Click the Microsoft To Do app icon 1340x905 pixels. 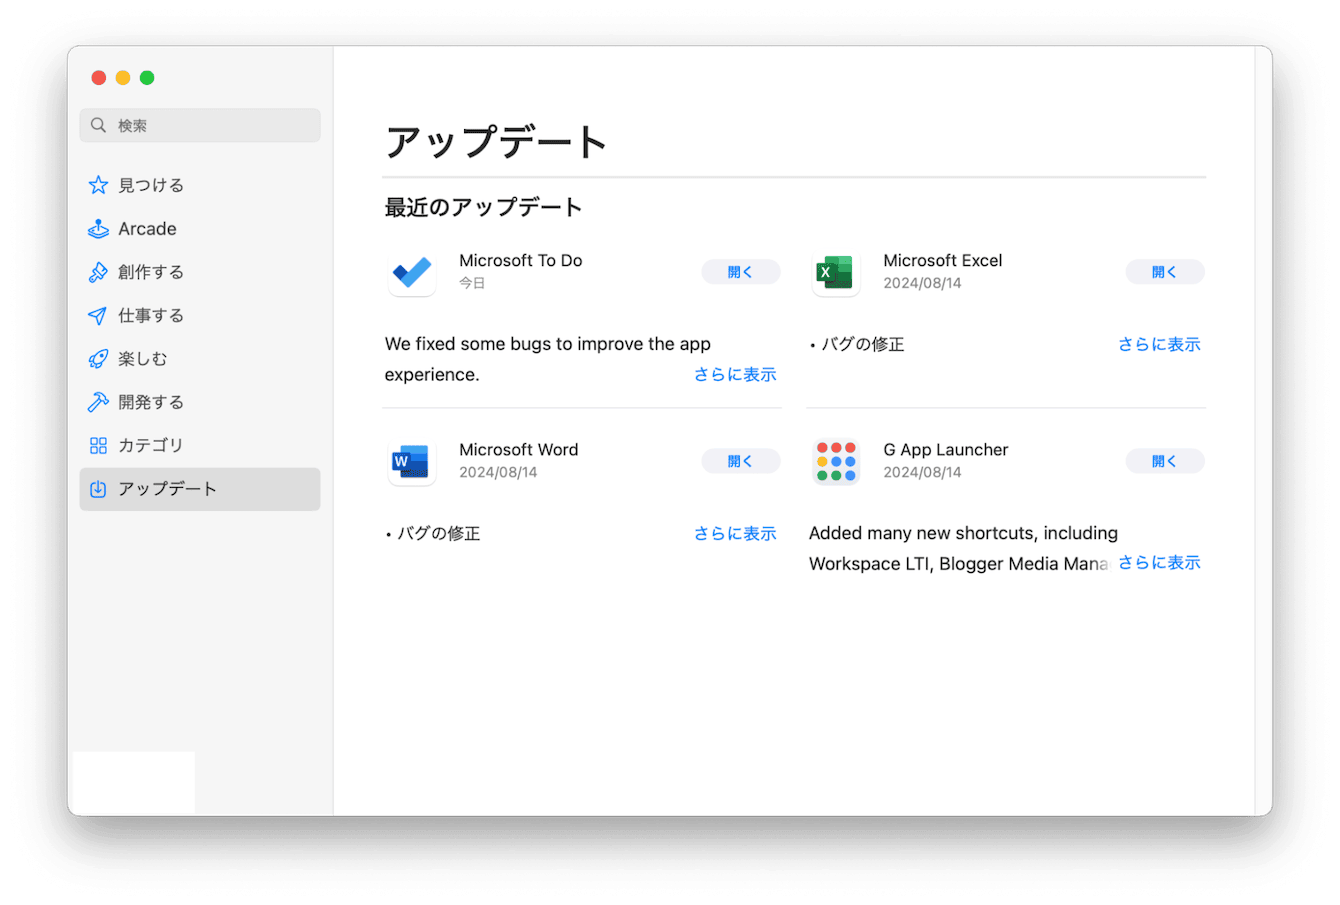pyautogui.click(x=412, y=272)
